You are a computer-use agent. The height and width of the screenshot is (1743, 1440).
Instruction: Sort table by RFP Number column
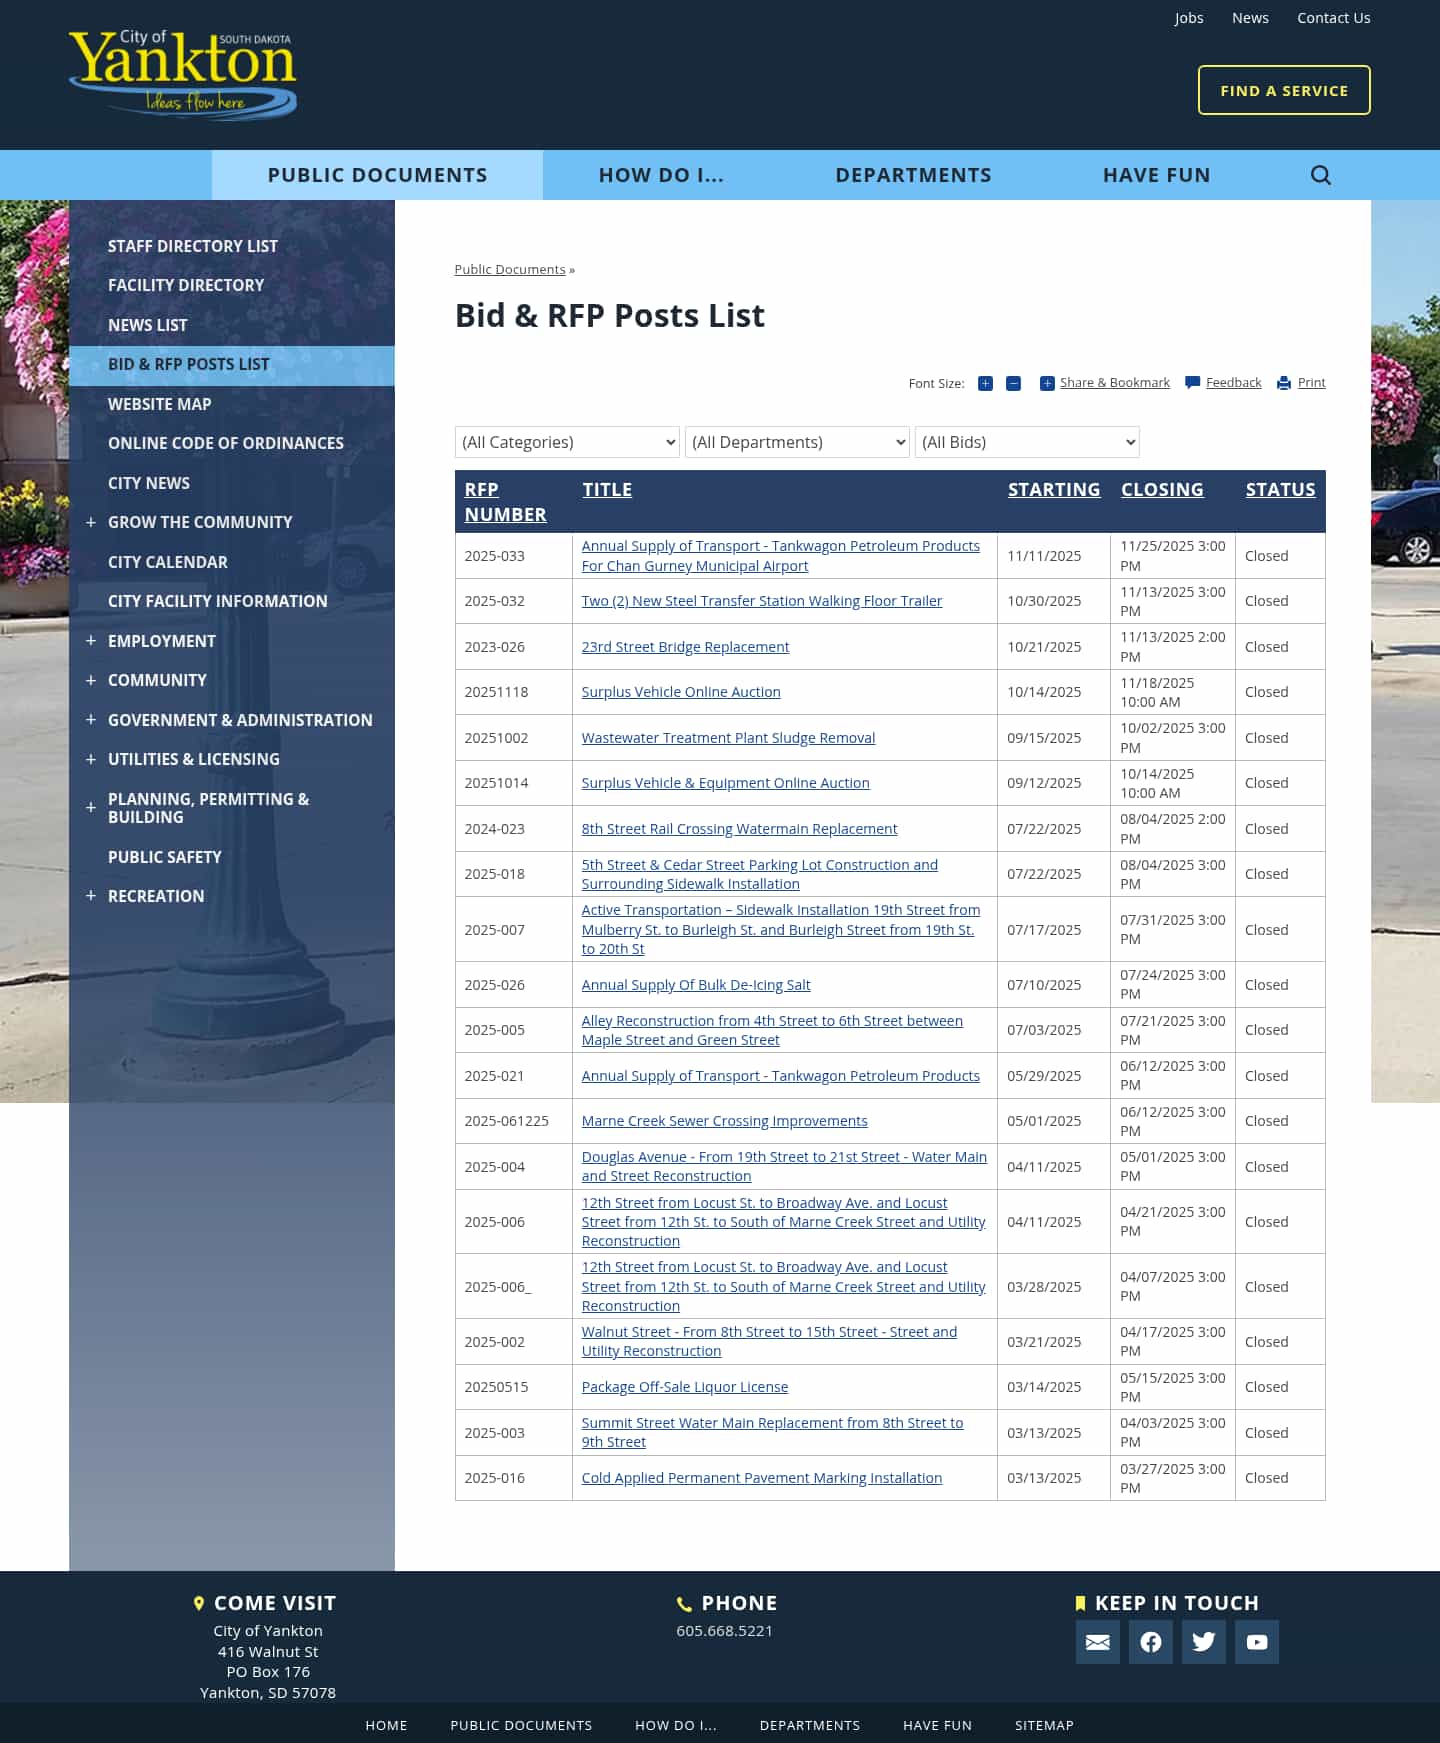click(x=505, y=502)
